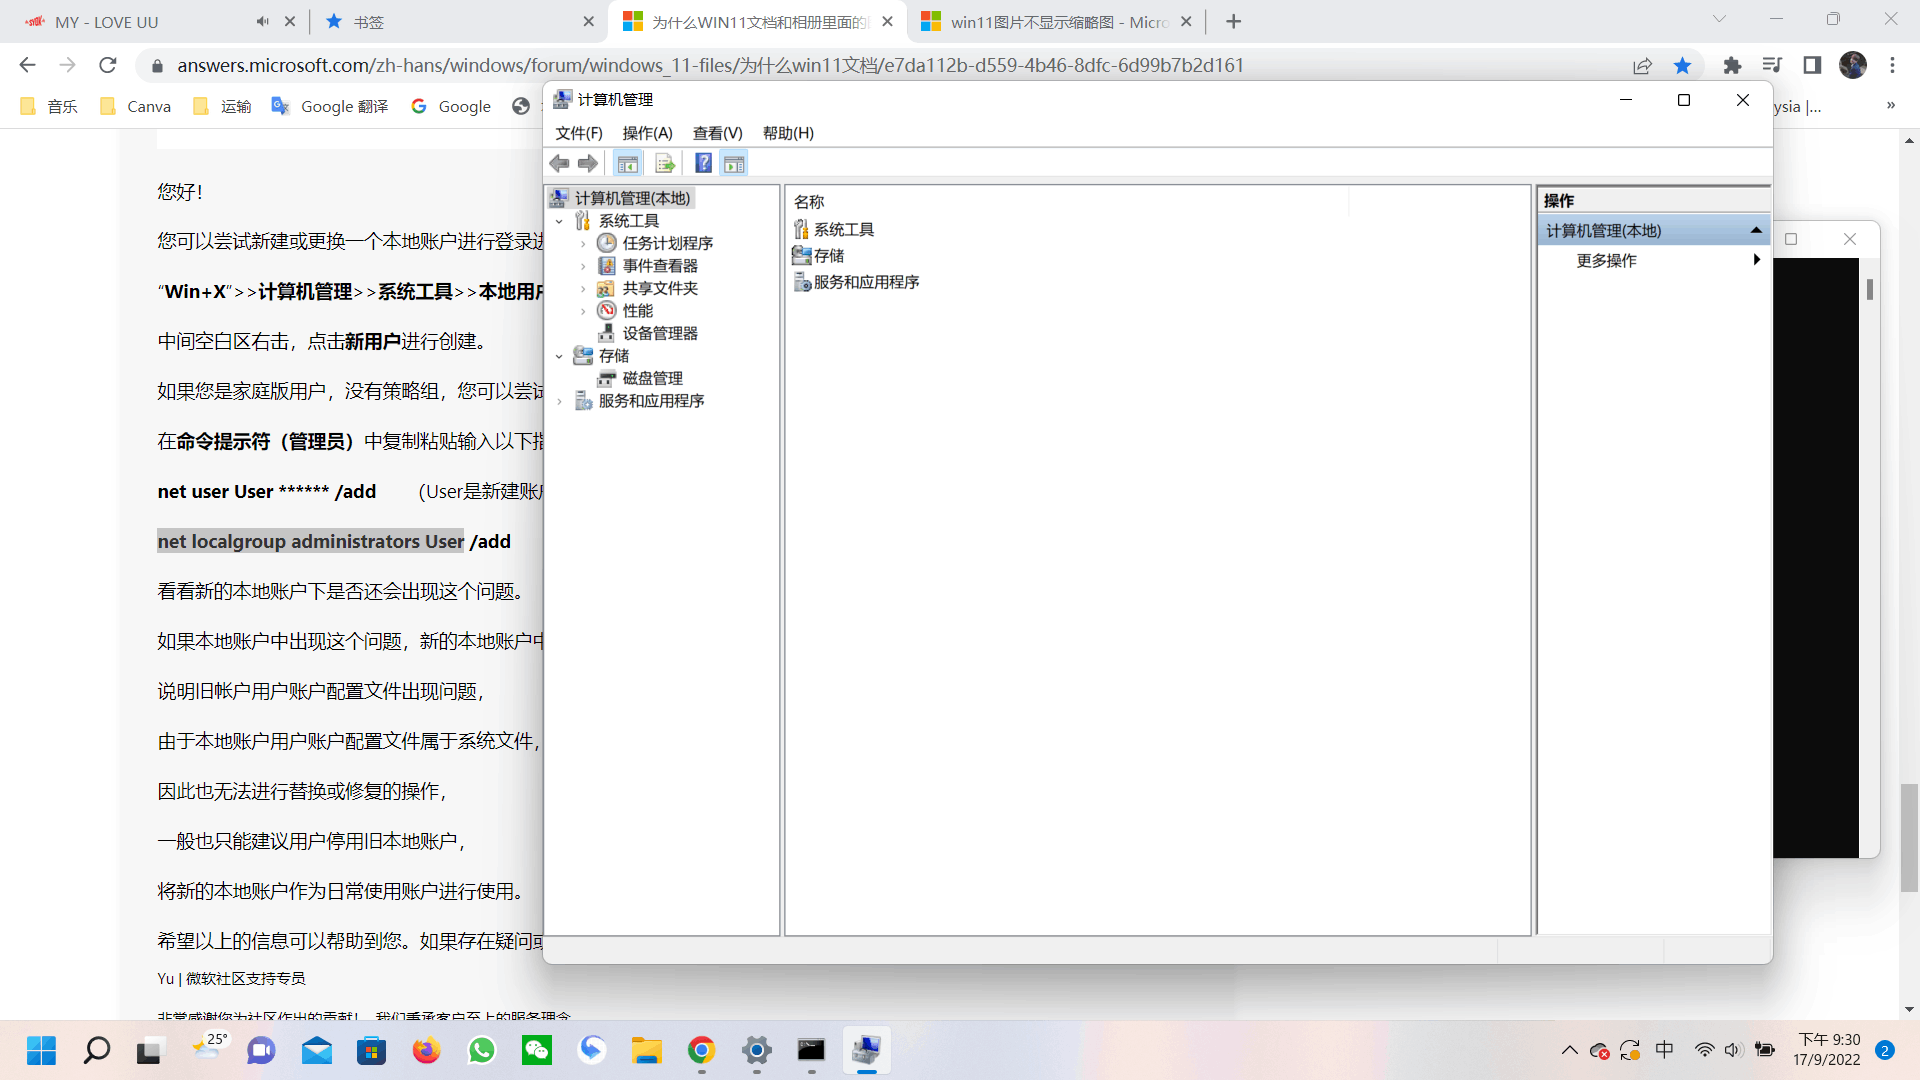Open the 查看(V) menu
This screenshot has height=1080, width=1920.
(x=717, y=133)
